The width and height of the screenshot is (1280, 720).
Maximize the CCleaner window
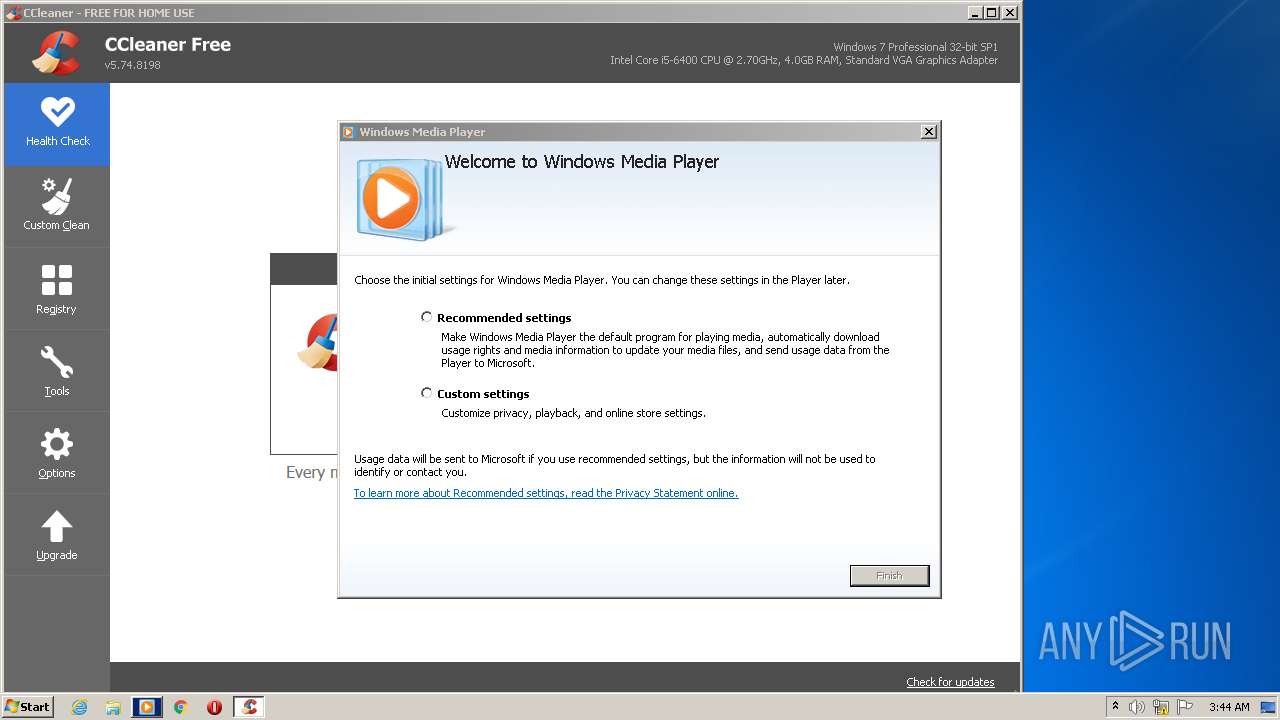click(991, 13)
